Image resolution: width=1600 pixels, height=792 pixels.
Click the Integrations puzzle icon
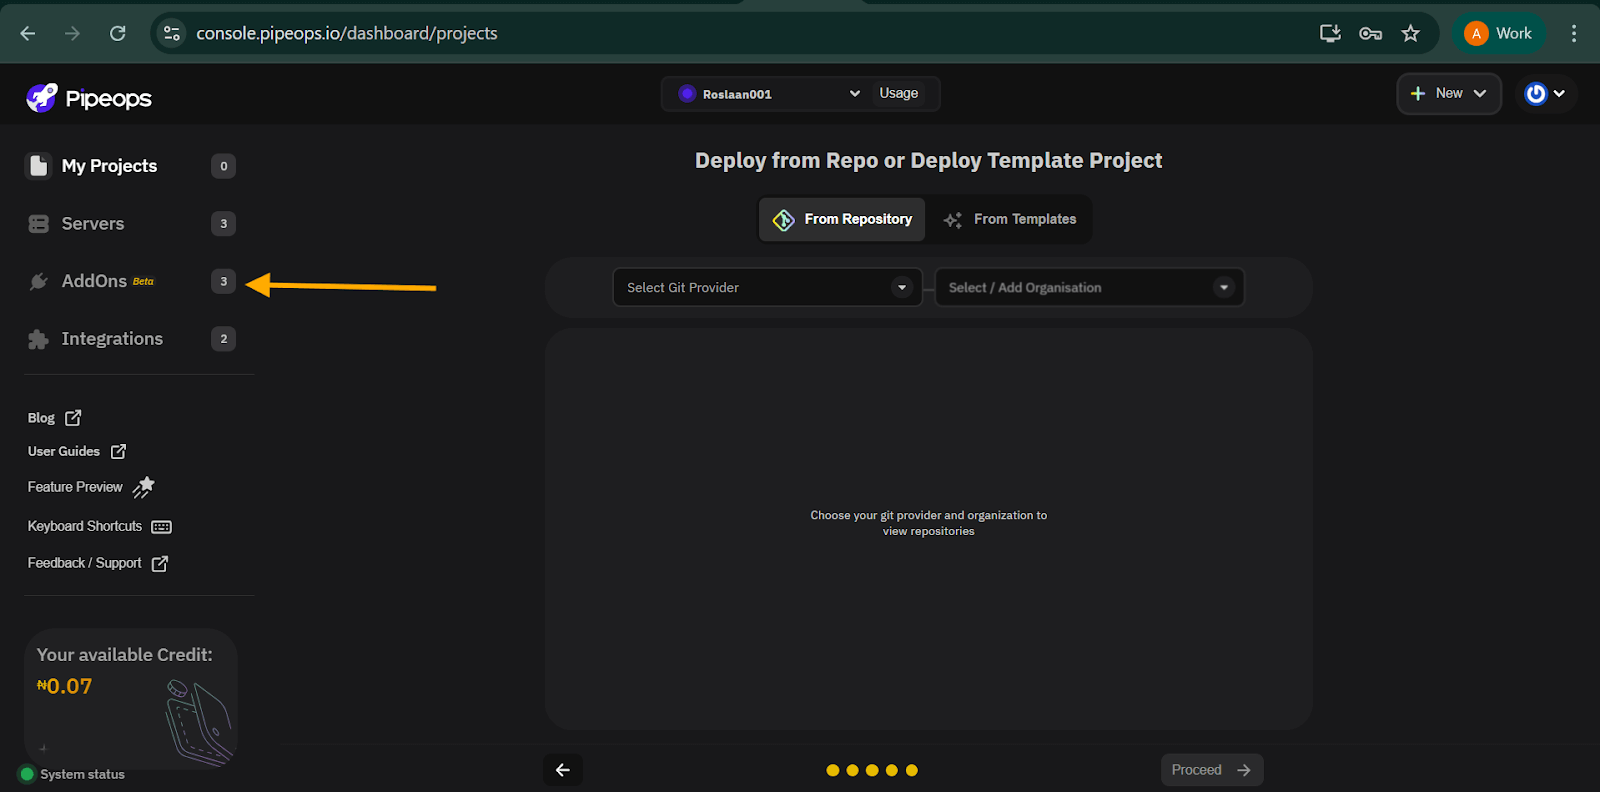pos(38,339)
